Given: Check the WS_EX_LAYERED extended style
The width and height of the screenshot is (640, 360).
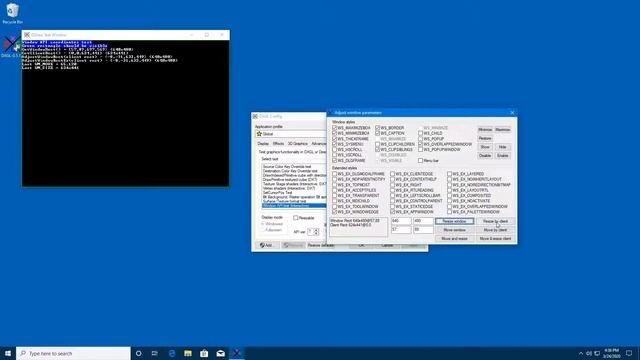Looking at the screenshot, I should click(x=466, y=173).
